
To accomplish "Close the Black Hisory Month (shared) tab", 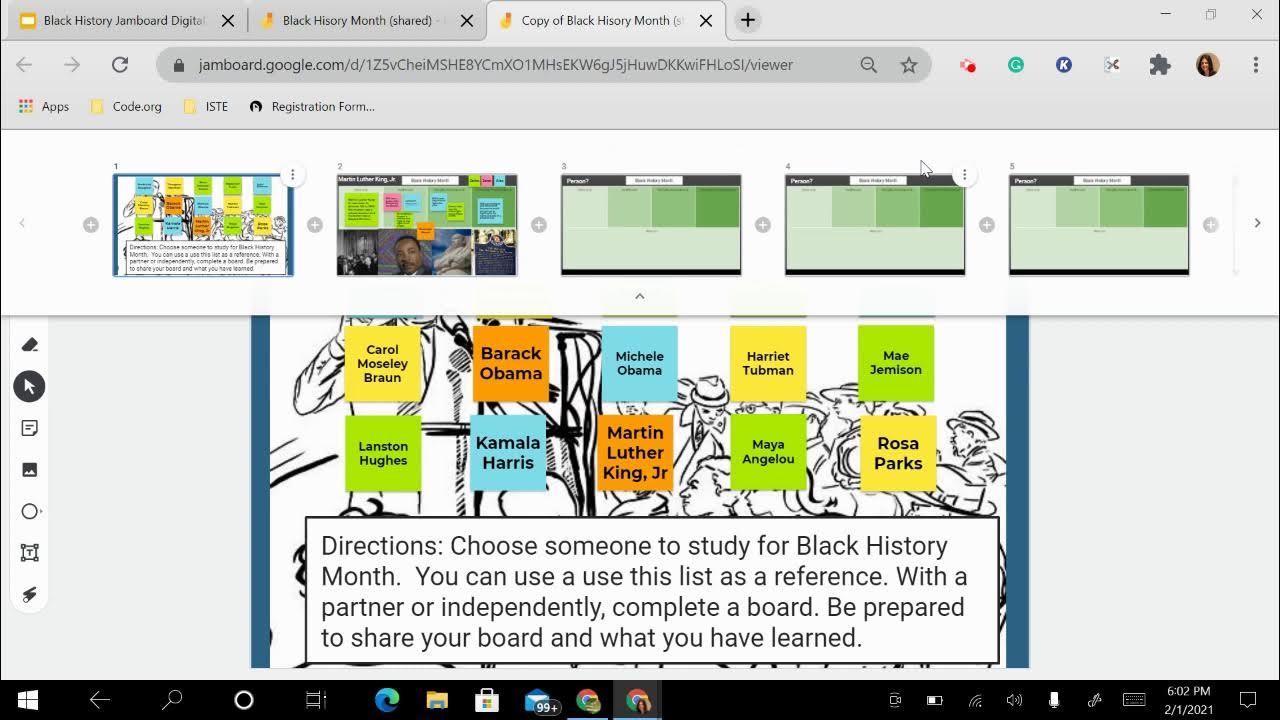I will pyautogui.click(x=466, y=20).
